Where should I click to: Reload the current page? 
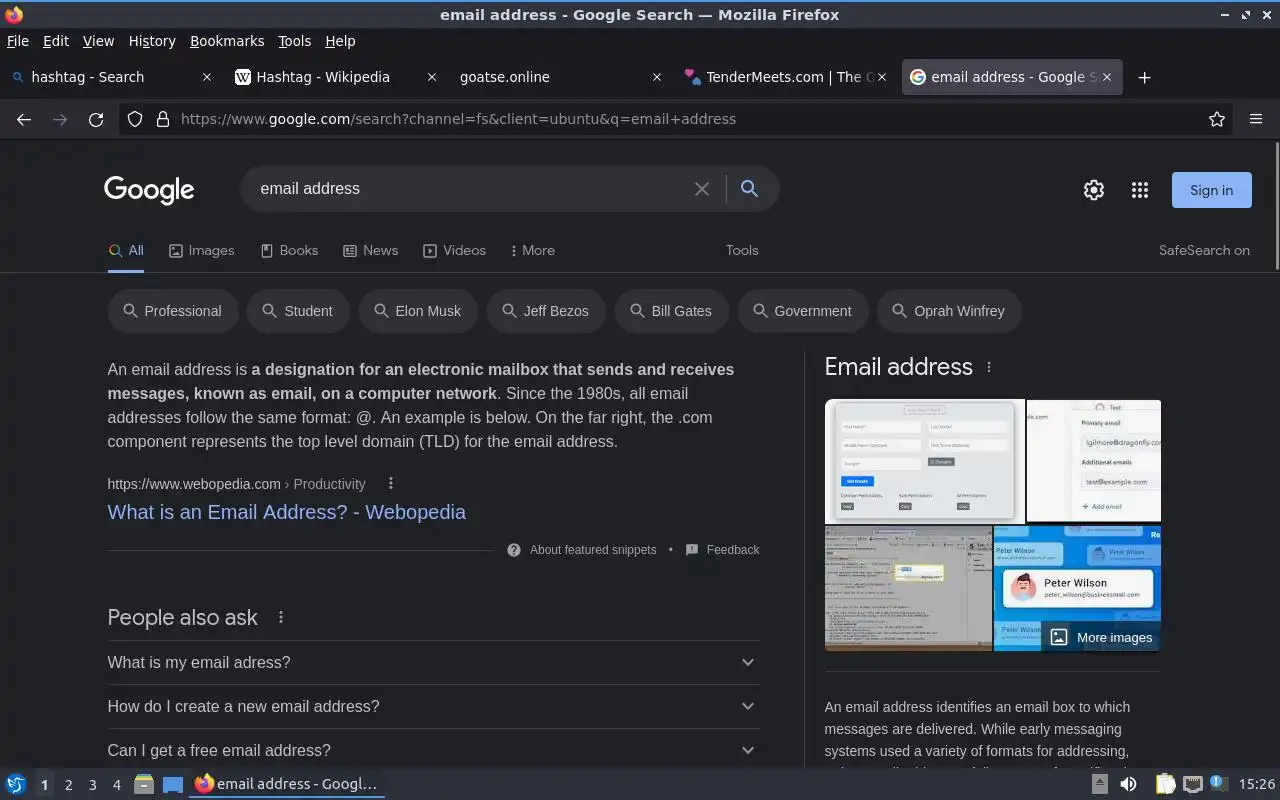[x=96, y=119]
